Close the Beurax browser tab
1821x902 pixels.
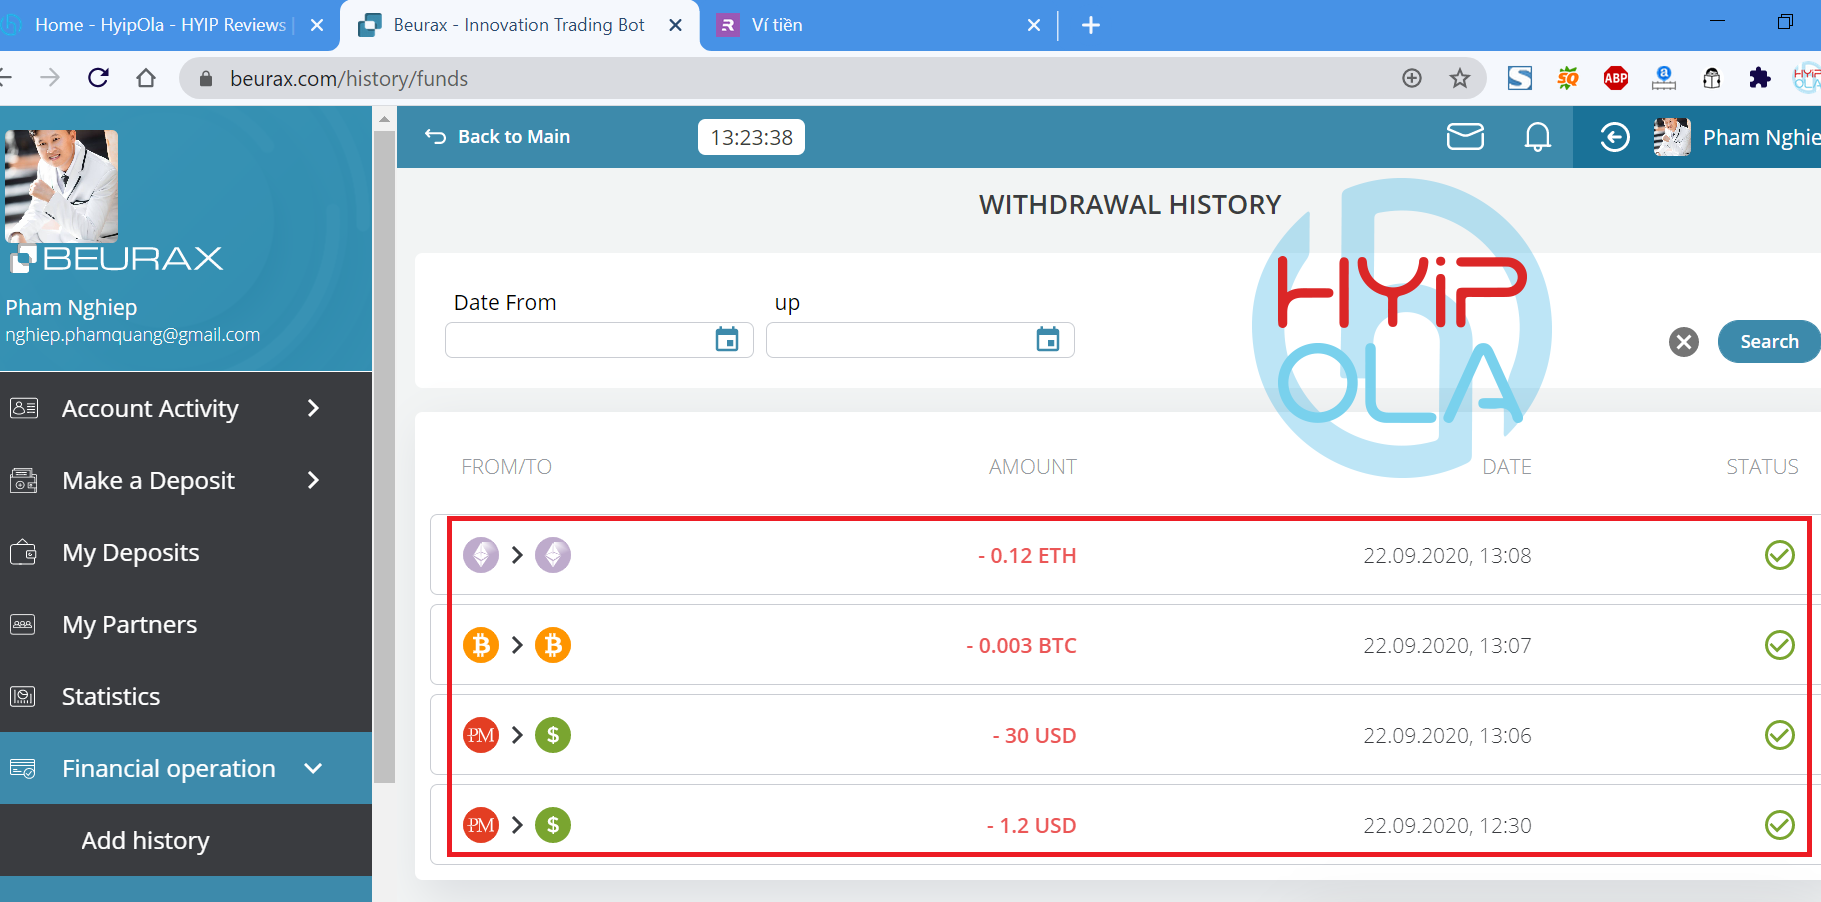click(676, 25)
